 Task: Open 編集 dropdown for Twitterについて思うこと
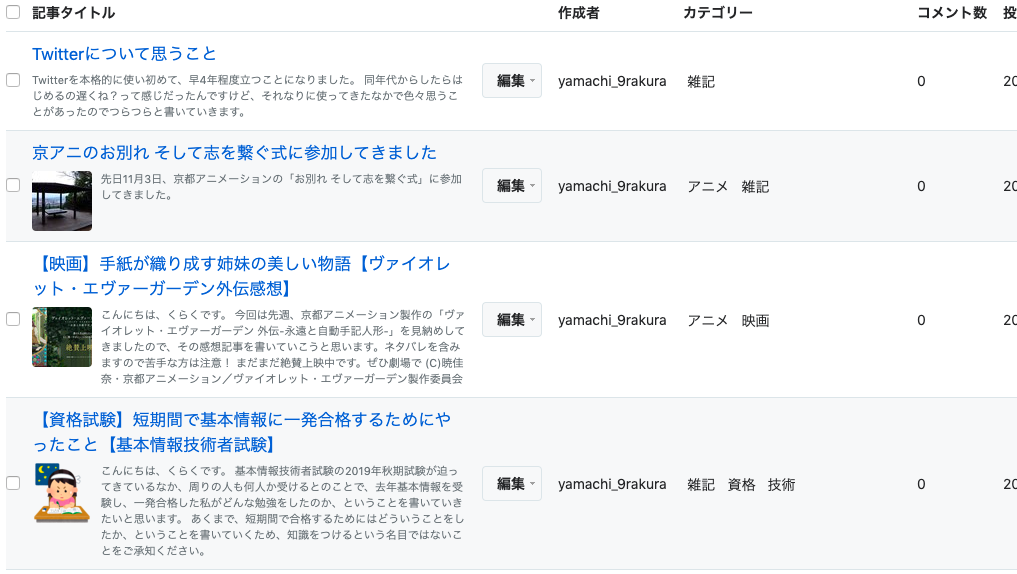pyautogui.click(x=512, y=81)
